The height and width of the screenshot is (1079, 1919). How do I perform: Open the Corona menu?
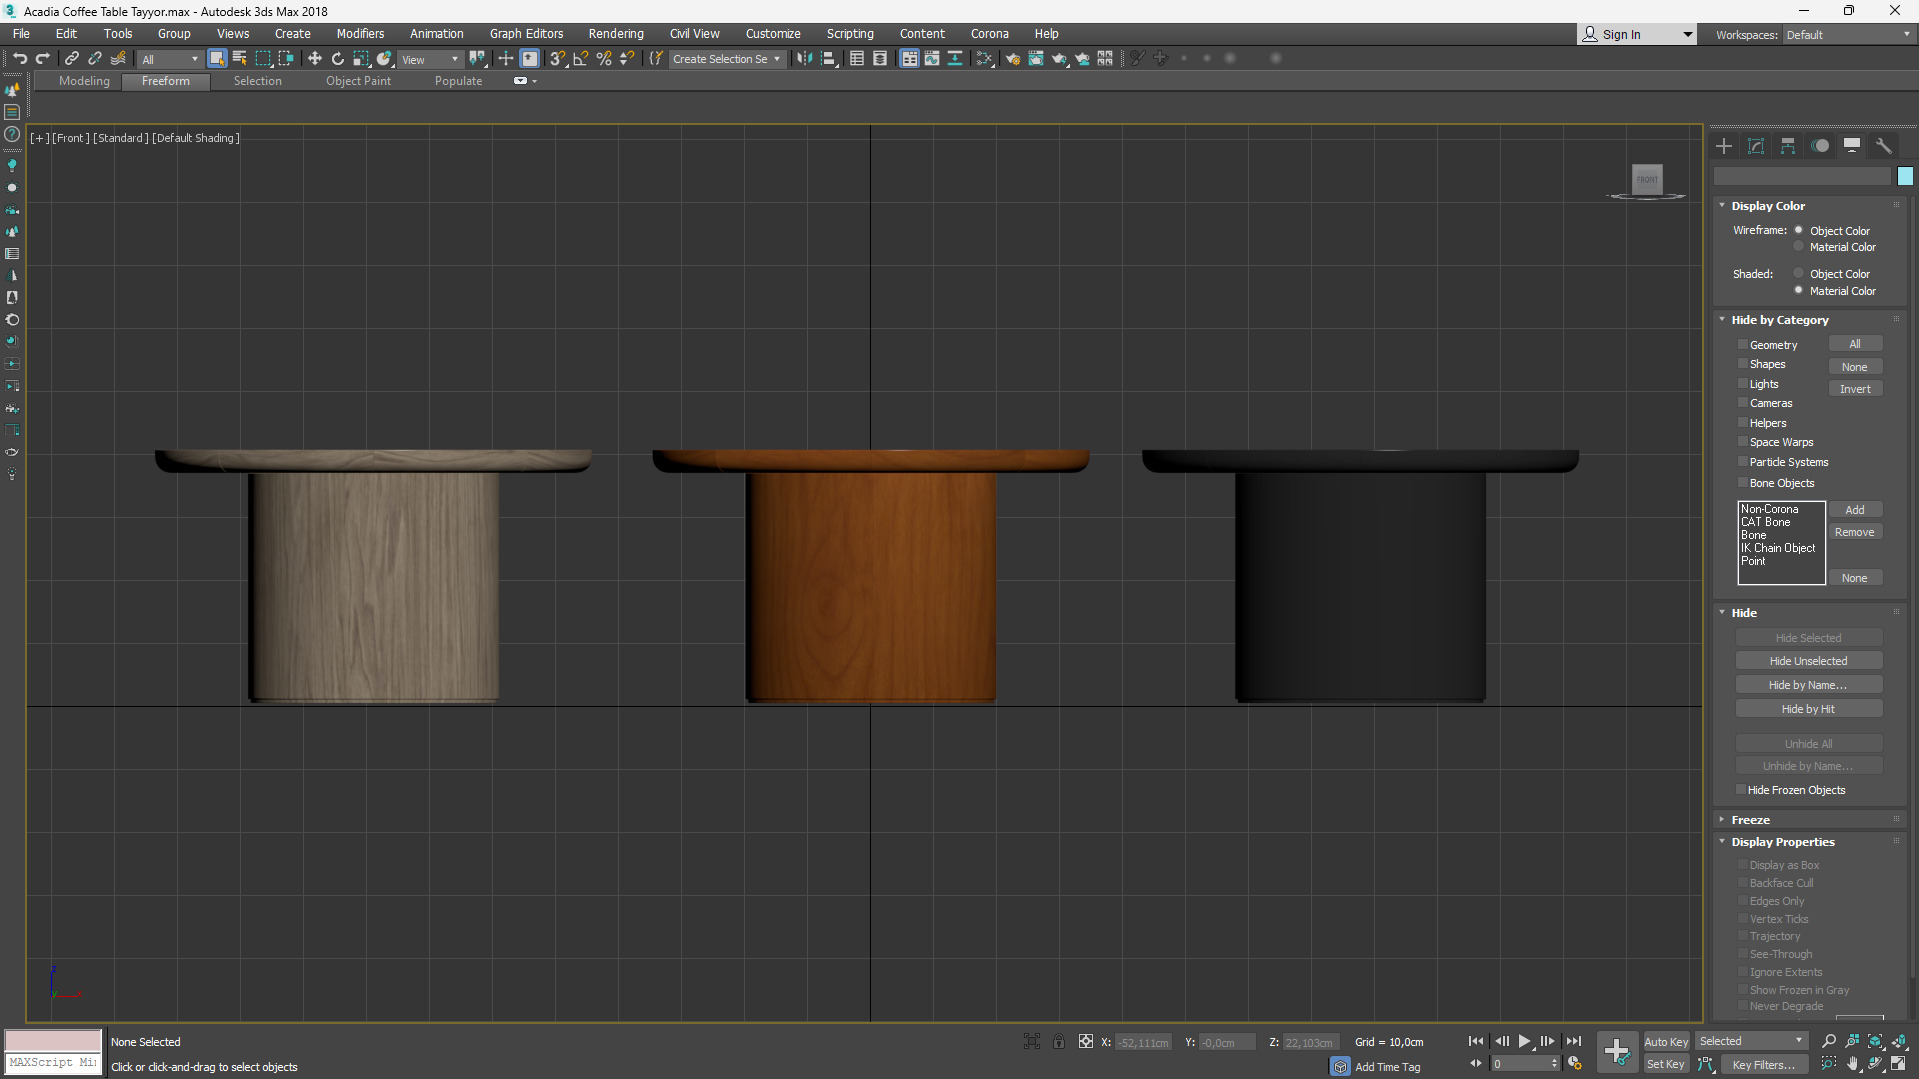(x=989, y=34)
